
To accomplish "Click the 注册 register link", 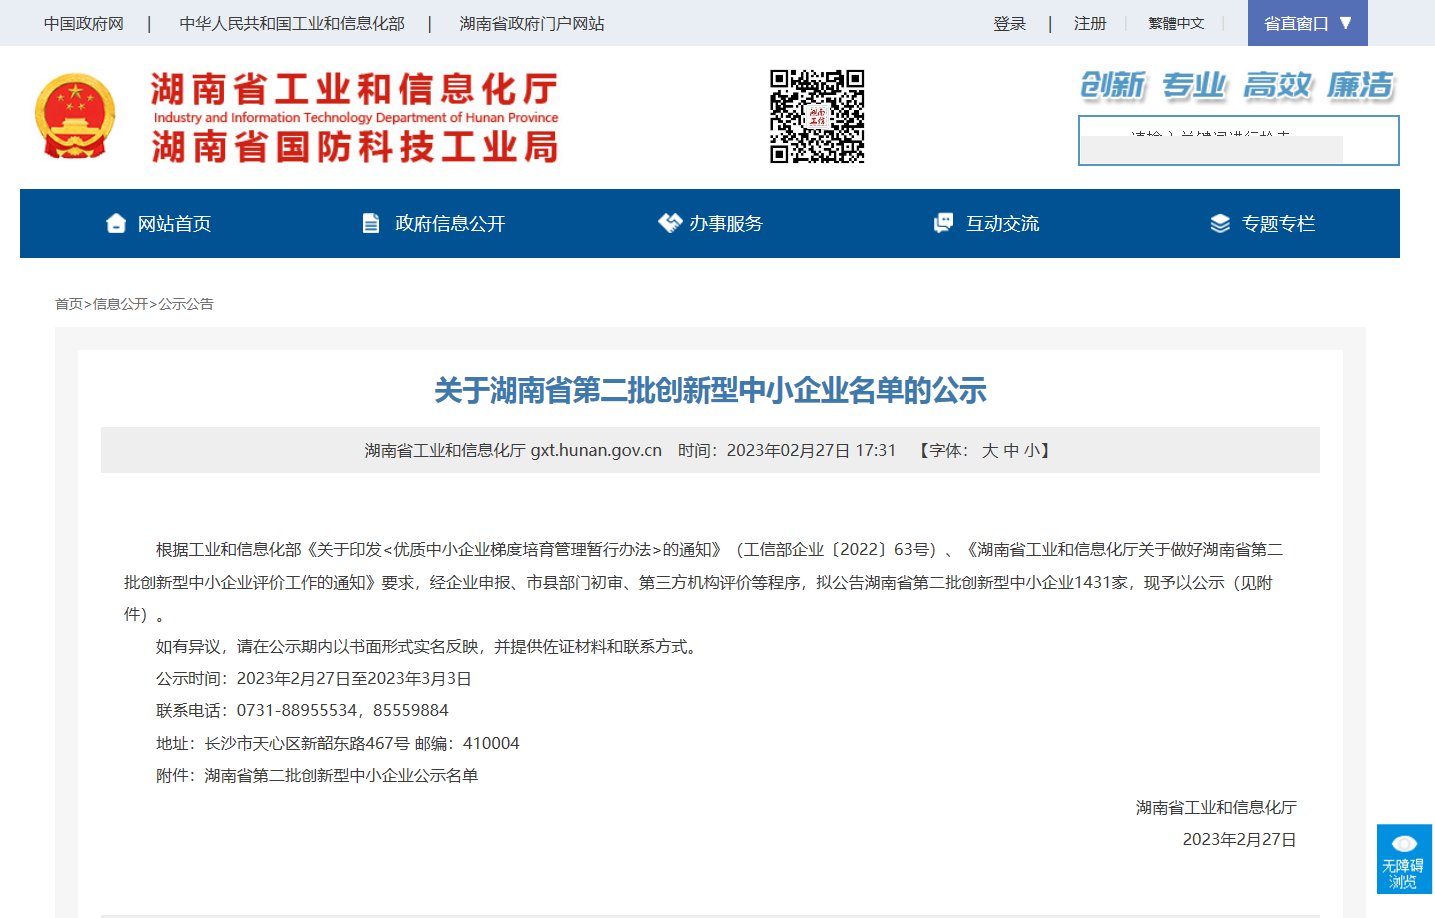I will [1090, 23].
